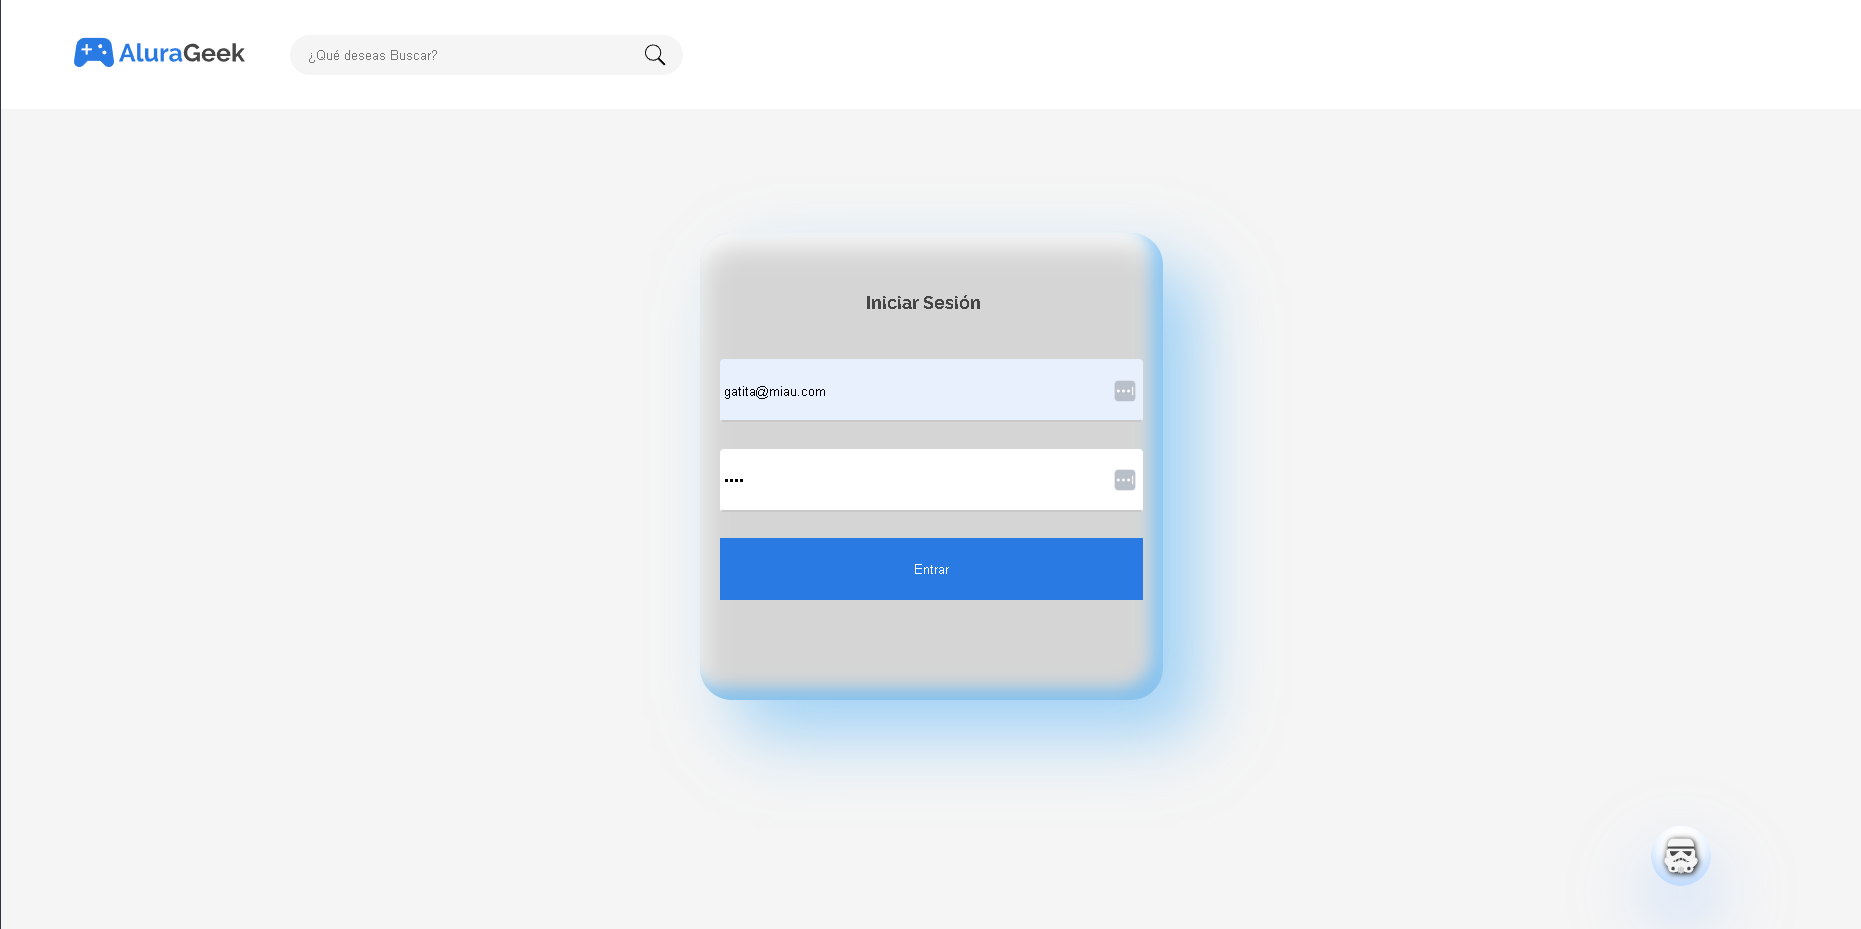The height and width of the screenshot is (929, 1861).
Task: Click blank white header area right of search
Action: click(1250, 55)
